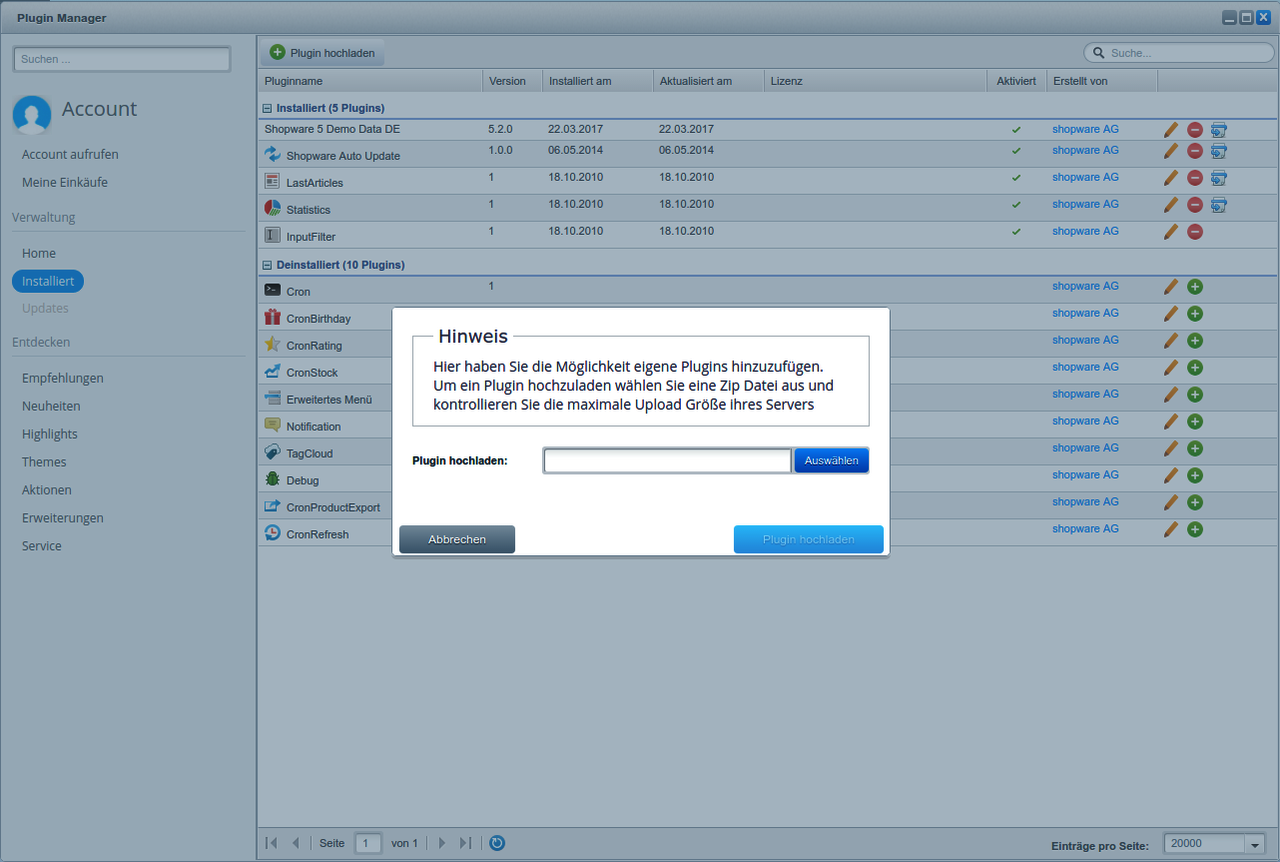Open Erweiterungen in sidebar
The image size is (1280, 862).
[63, 518]
